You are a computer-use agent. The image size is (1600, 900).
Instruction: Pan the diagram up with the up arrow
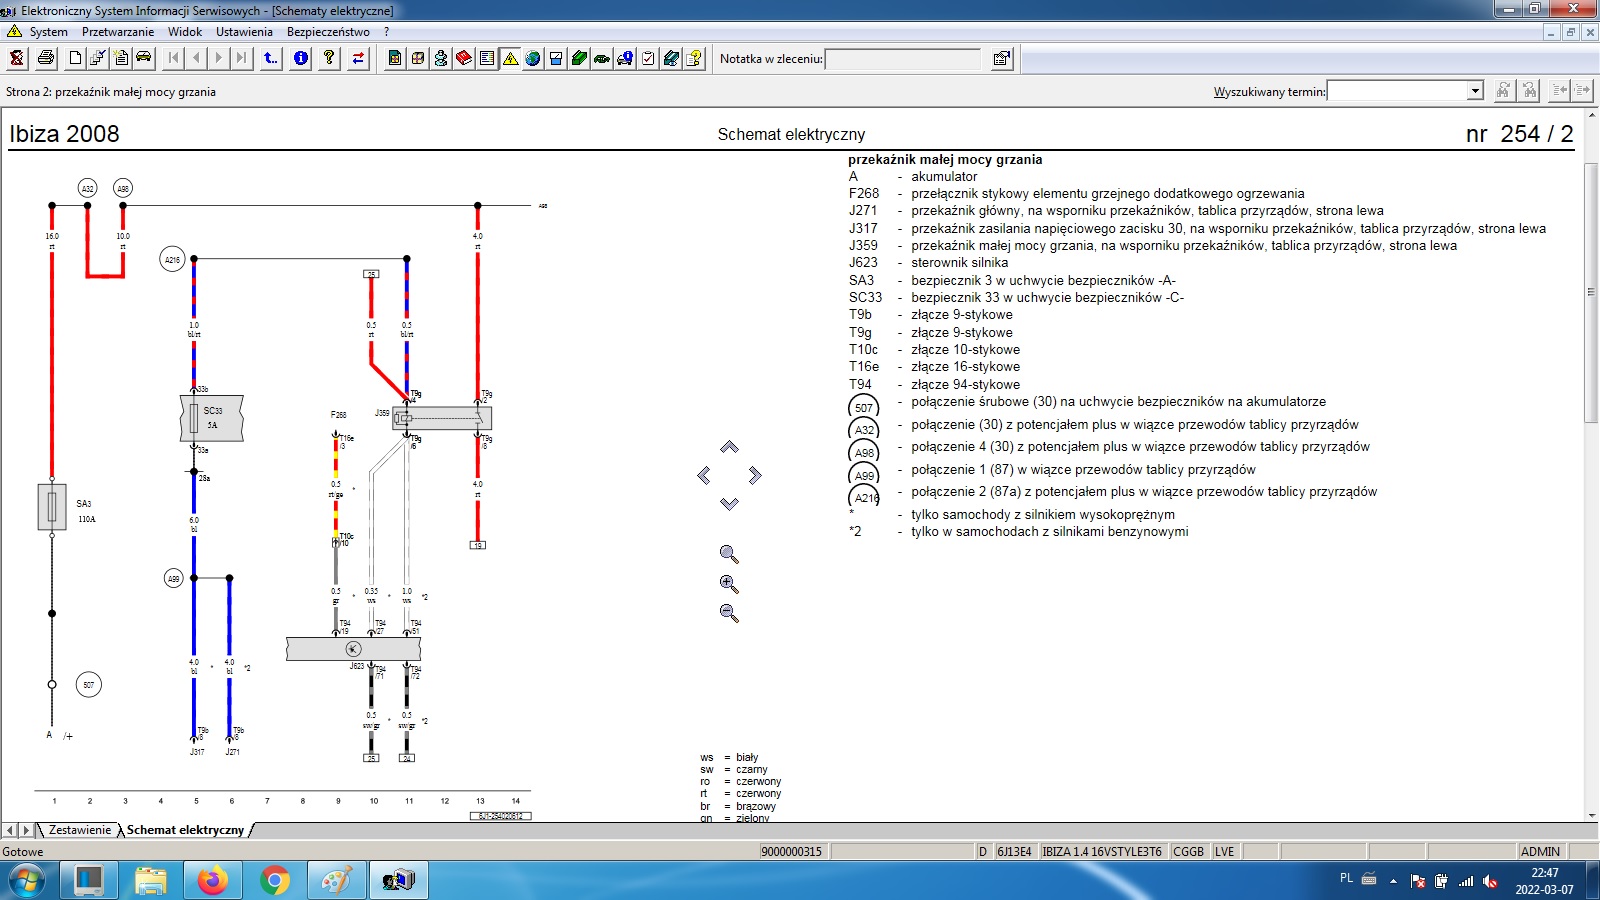coord(730,447)
